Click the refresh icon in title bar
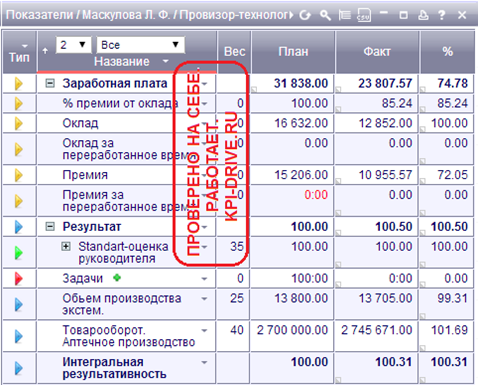The image size is (478, 385). coord(305,15)
